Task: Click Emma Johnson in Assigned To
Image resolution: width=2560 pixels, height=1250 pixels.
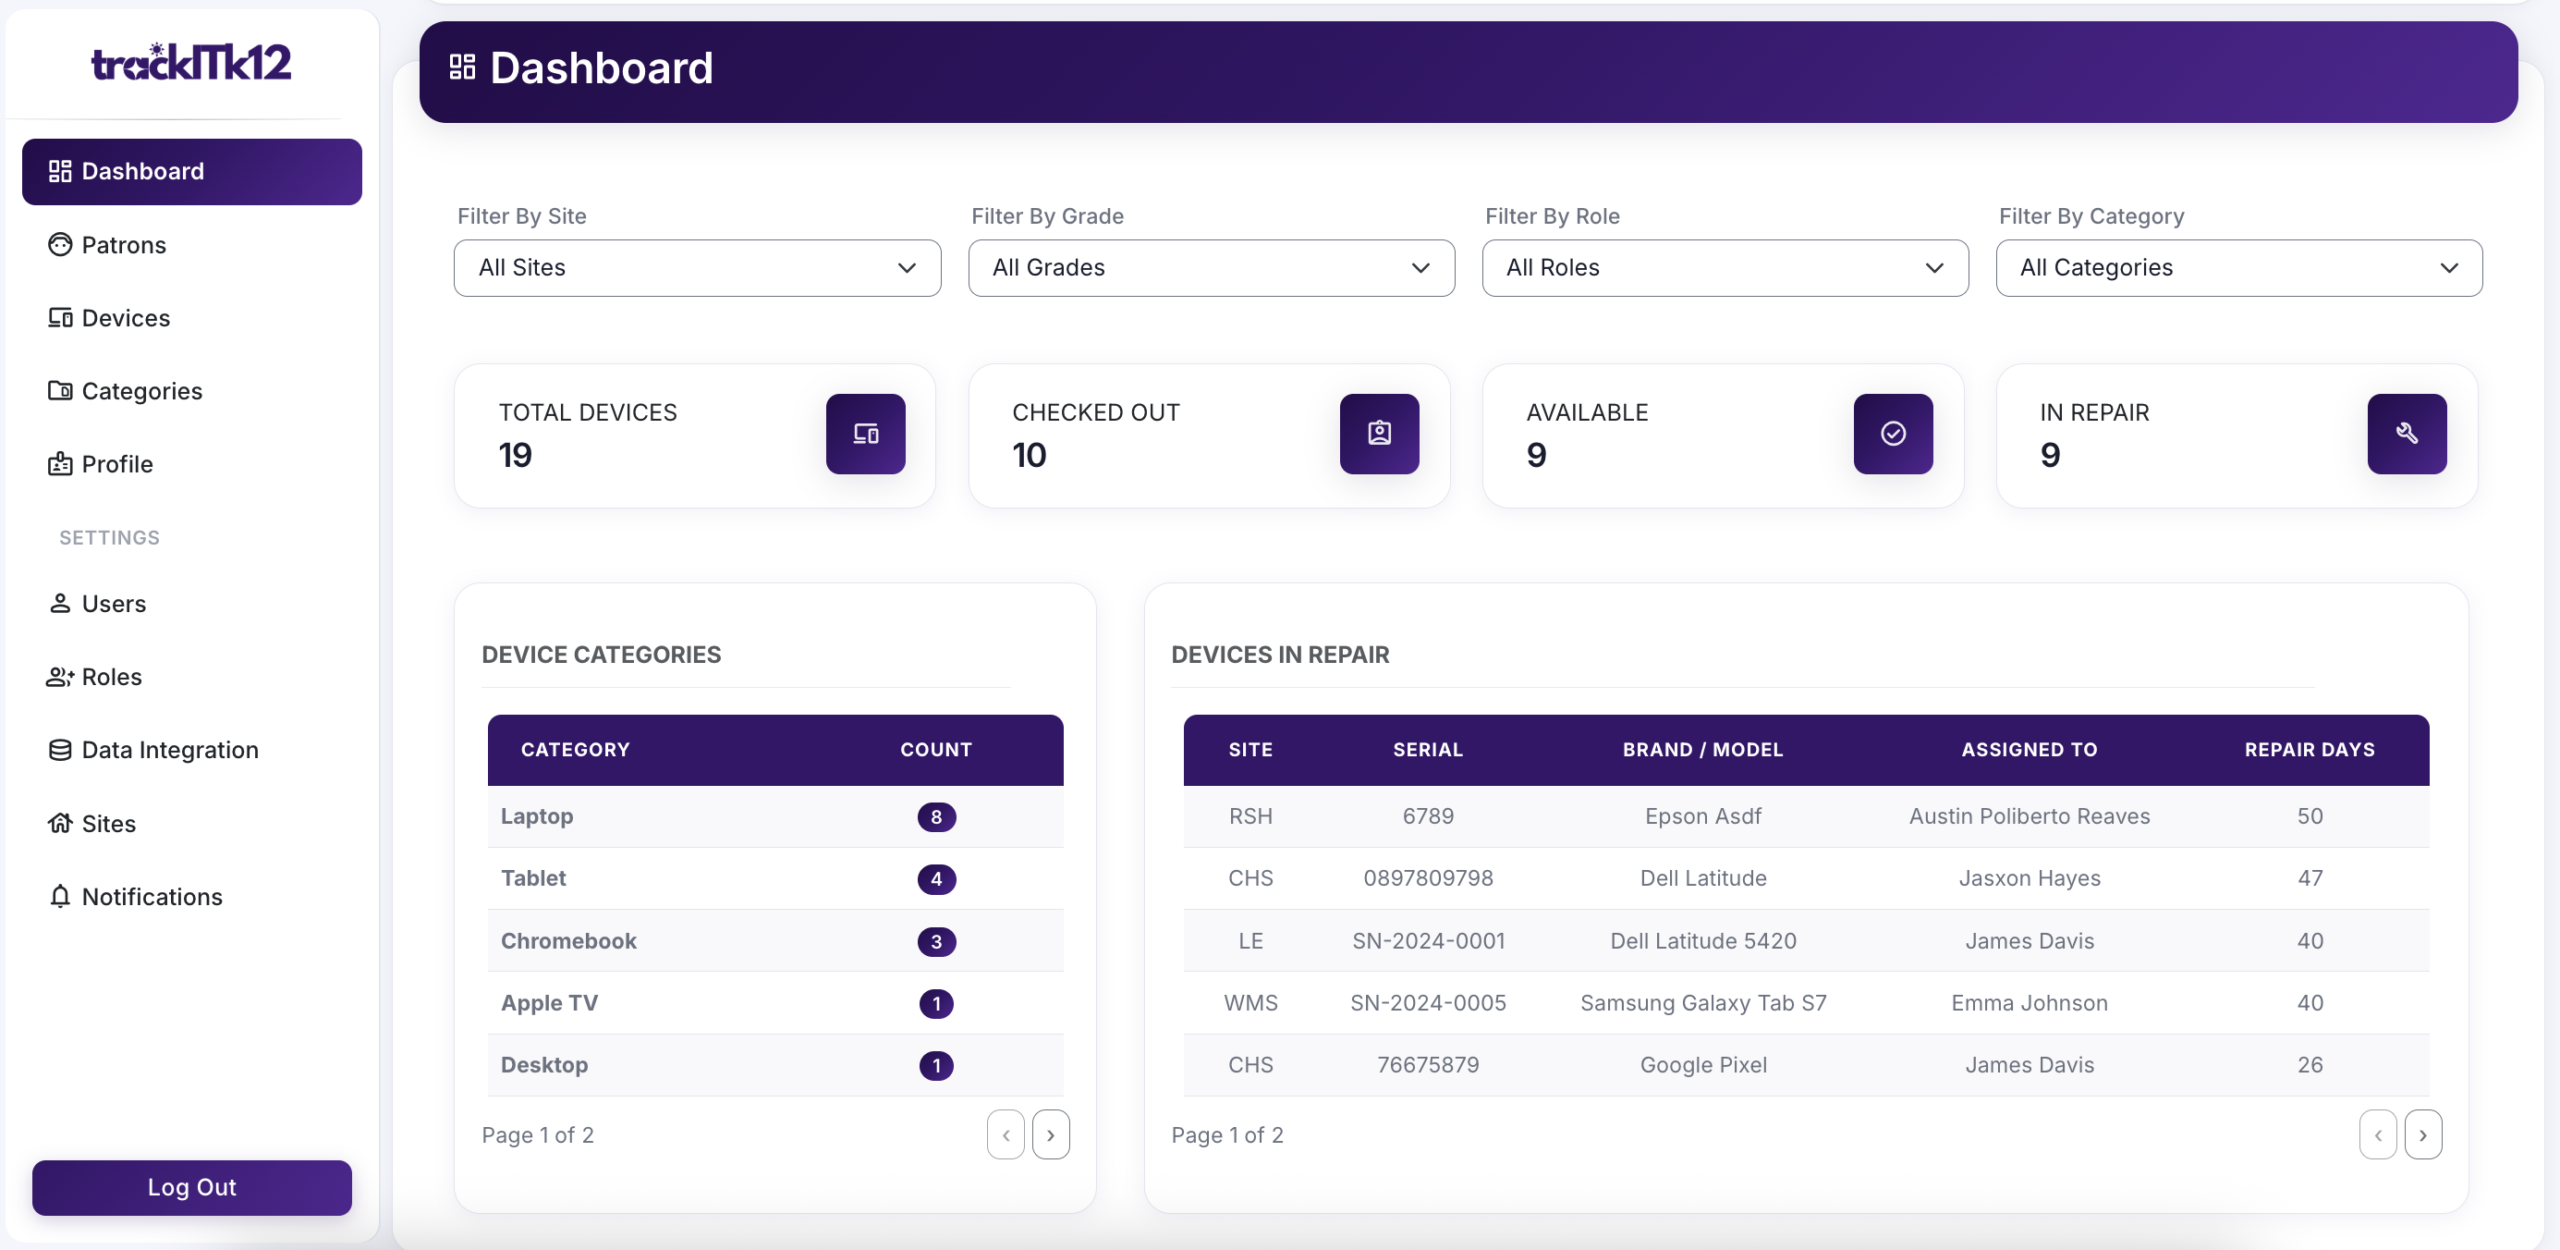Action: (2029, 1003)
